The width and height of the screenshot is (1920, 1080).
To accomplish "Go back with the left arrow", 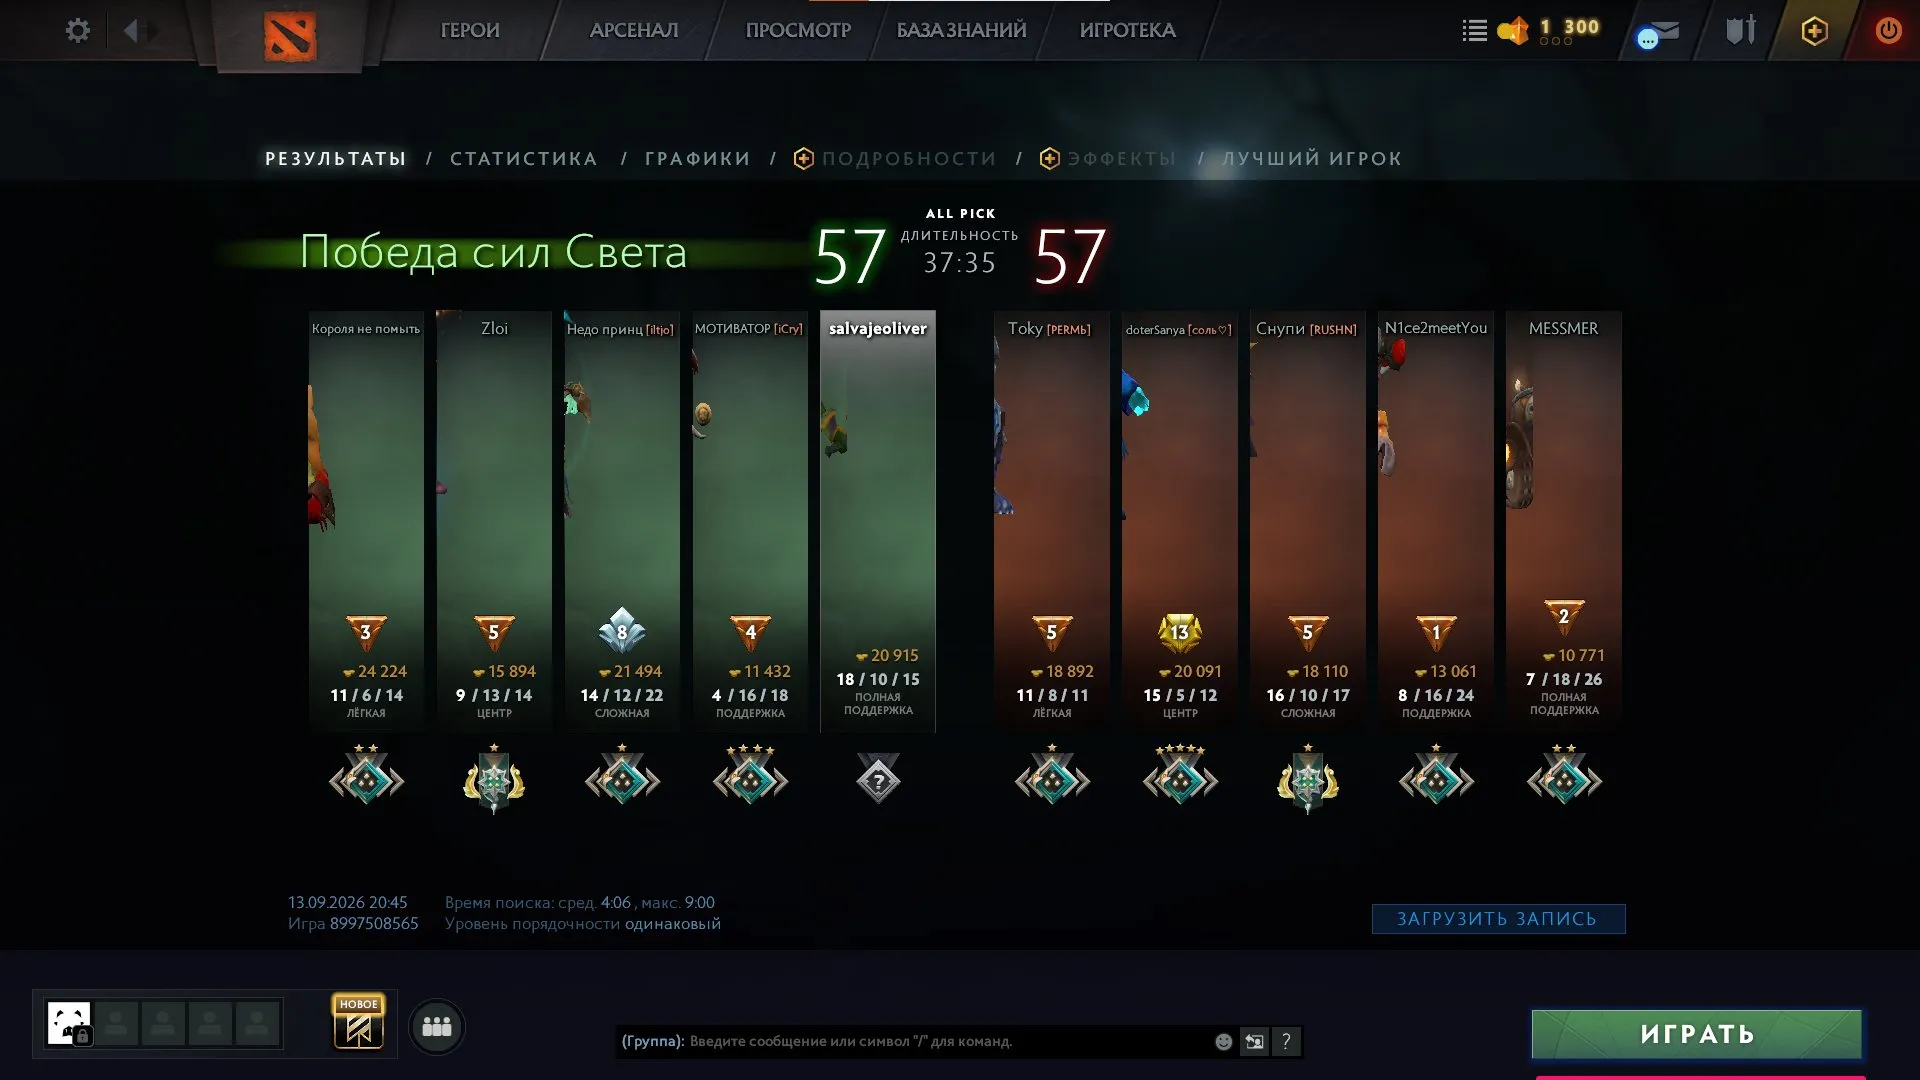I will 131,30.
